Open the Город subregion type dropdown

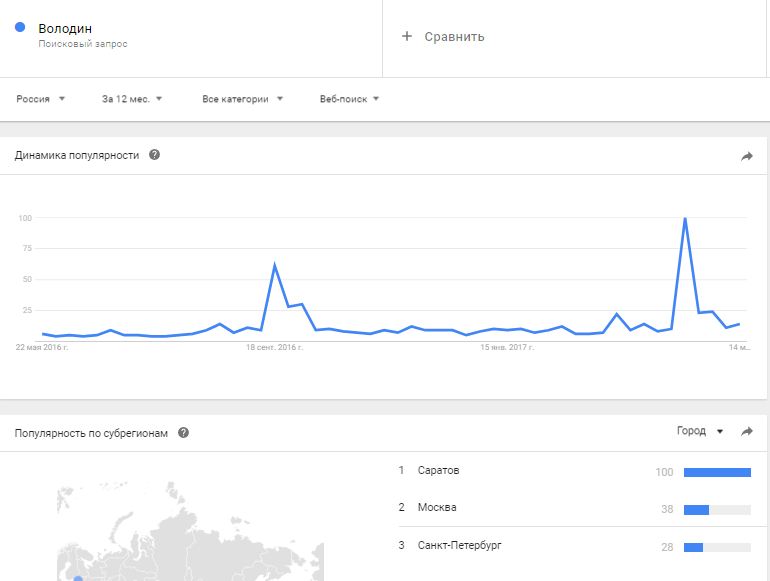[699, 431]
